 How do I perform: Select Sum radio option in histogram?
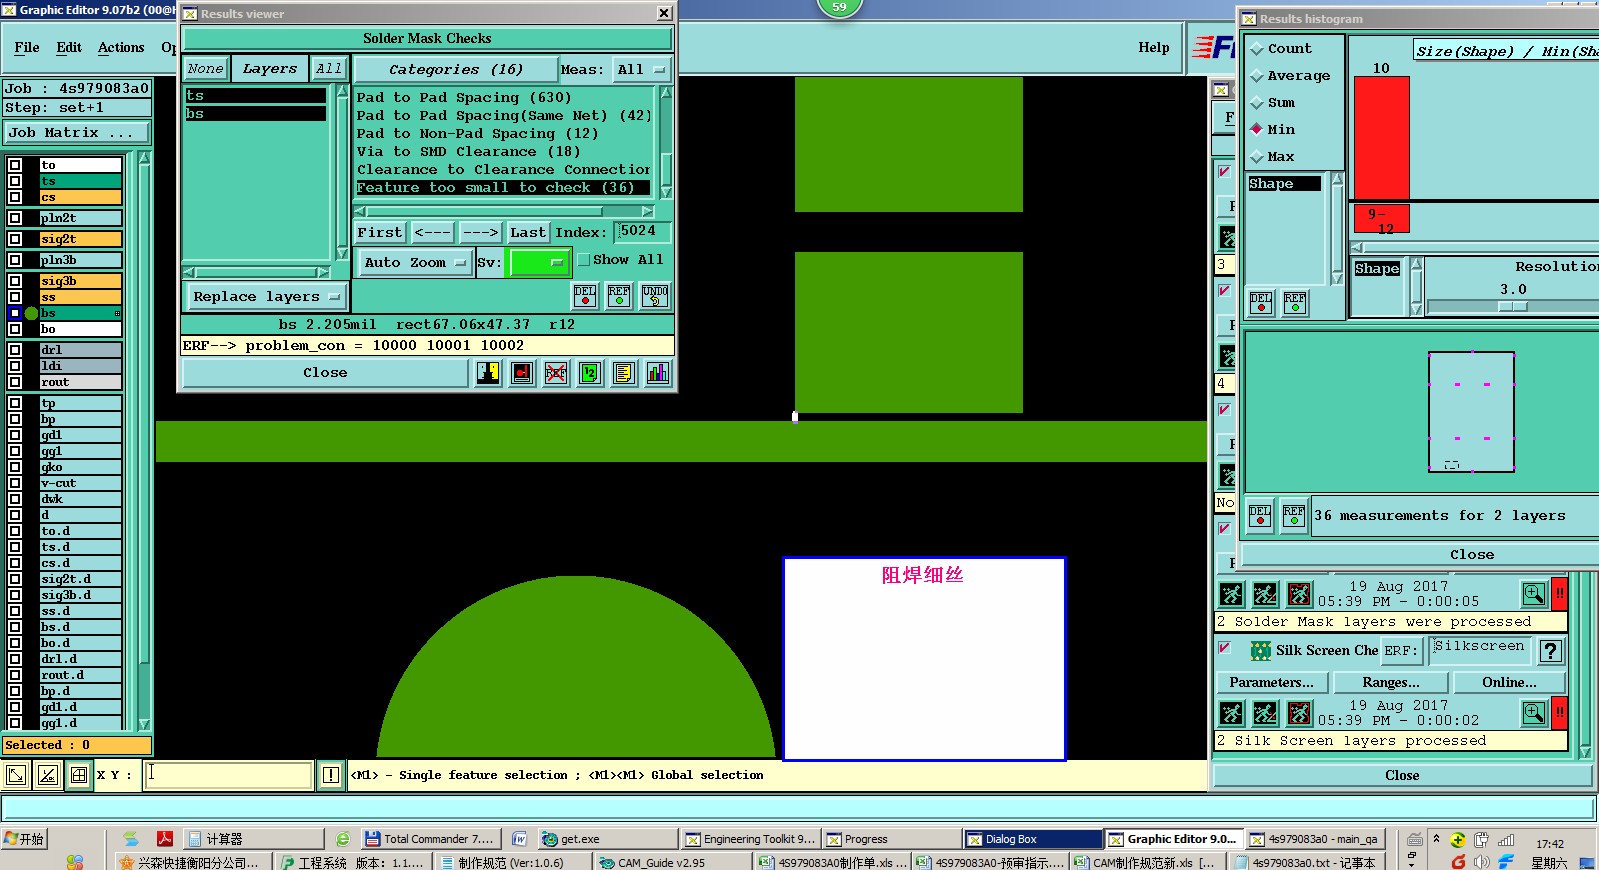tap(1257, 103)
